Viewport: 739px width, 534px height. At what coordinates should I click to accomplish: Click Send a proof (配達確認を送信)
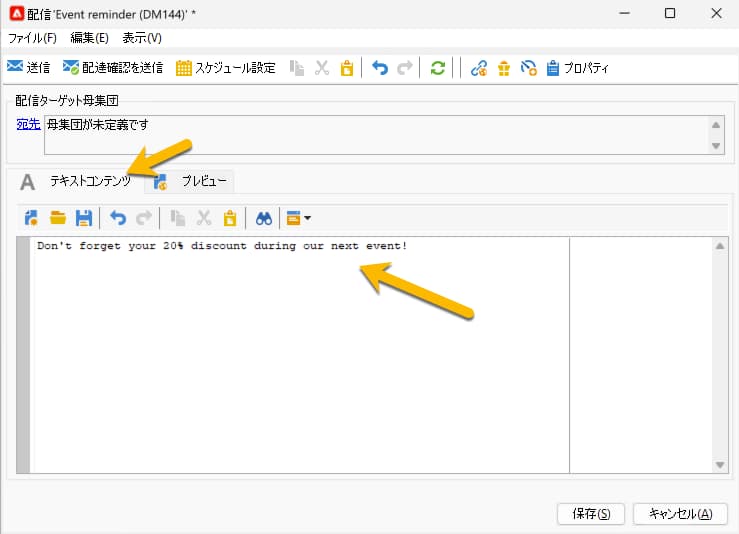(113, 67)
